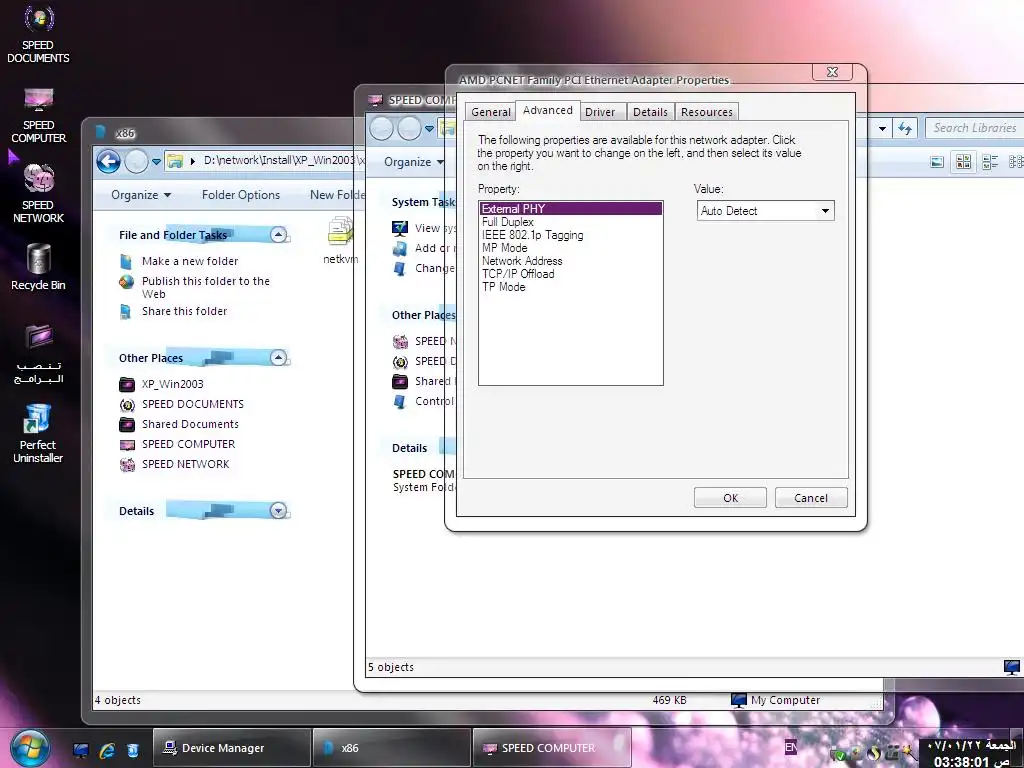Click the thumbnails view icon in toolbar
This screenshot has height=768, width=1024.
963,162
